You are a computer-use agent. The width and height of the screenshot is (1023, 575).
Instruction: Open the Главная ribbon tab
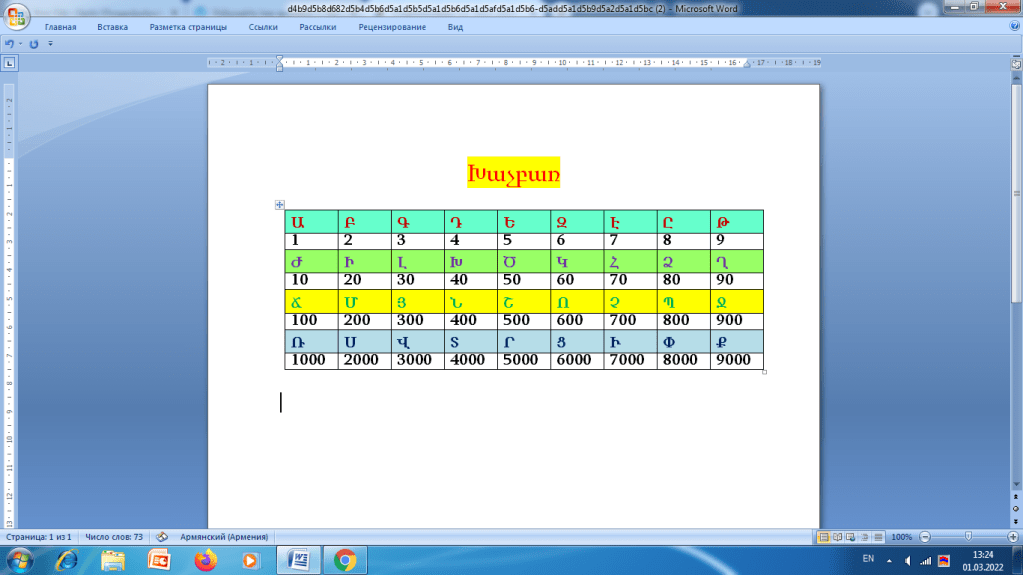pos(61,27)
